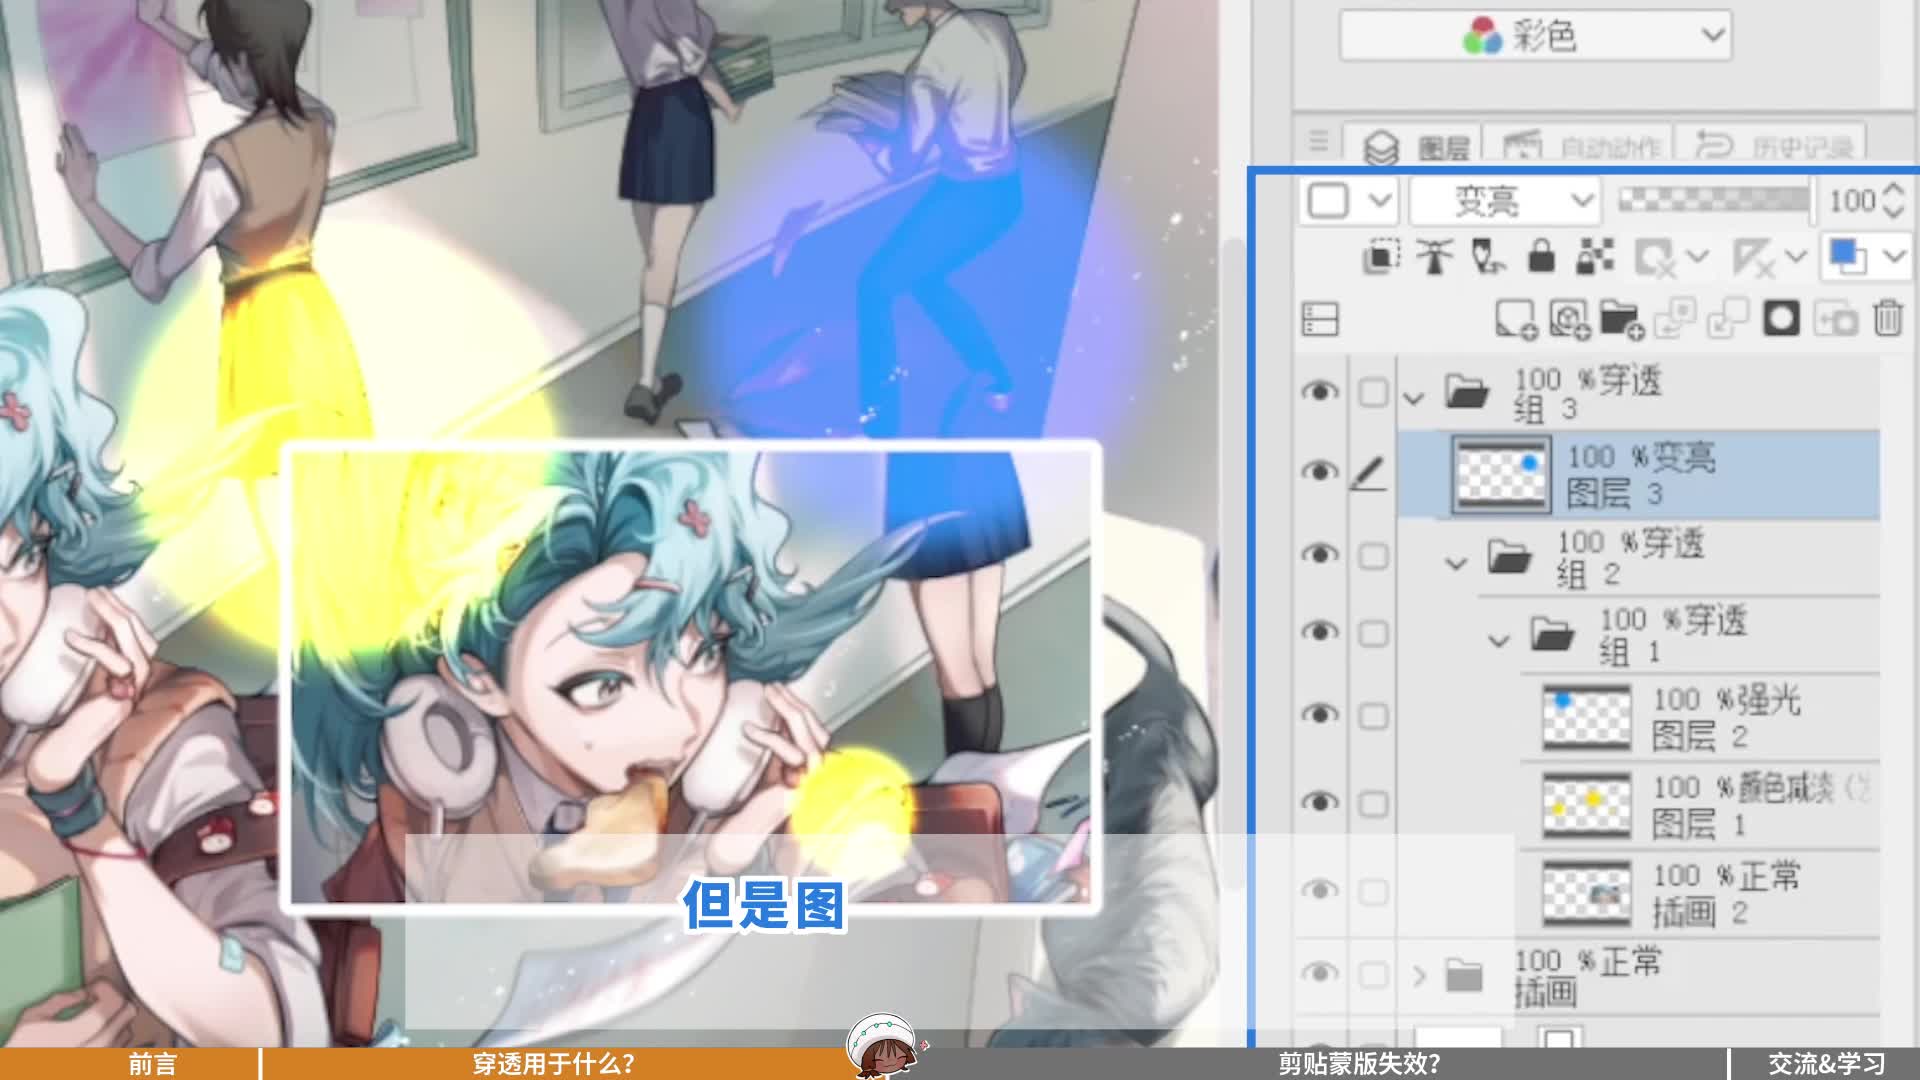The height and width of the screenshot is (1080, 1920).
Task: Jump to the 穿透用于什么? chapter
Action: click(x=553, y=1064)
